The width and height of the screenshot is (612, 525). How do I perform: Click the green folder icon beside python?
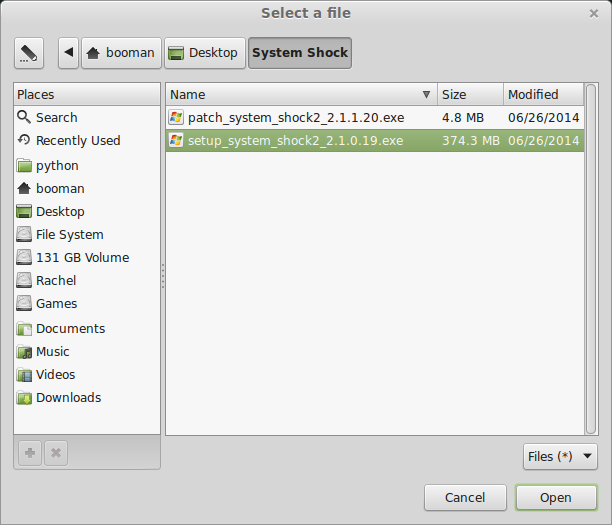[24, 166]
